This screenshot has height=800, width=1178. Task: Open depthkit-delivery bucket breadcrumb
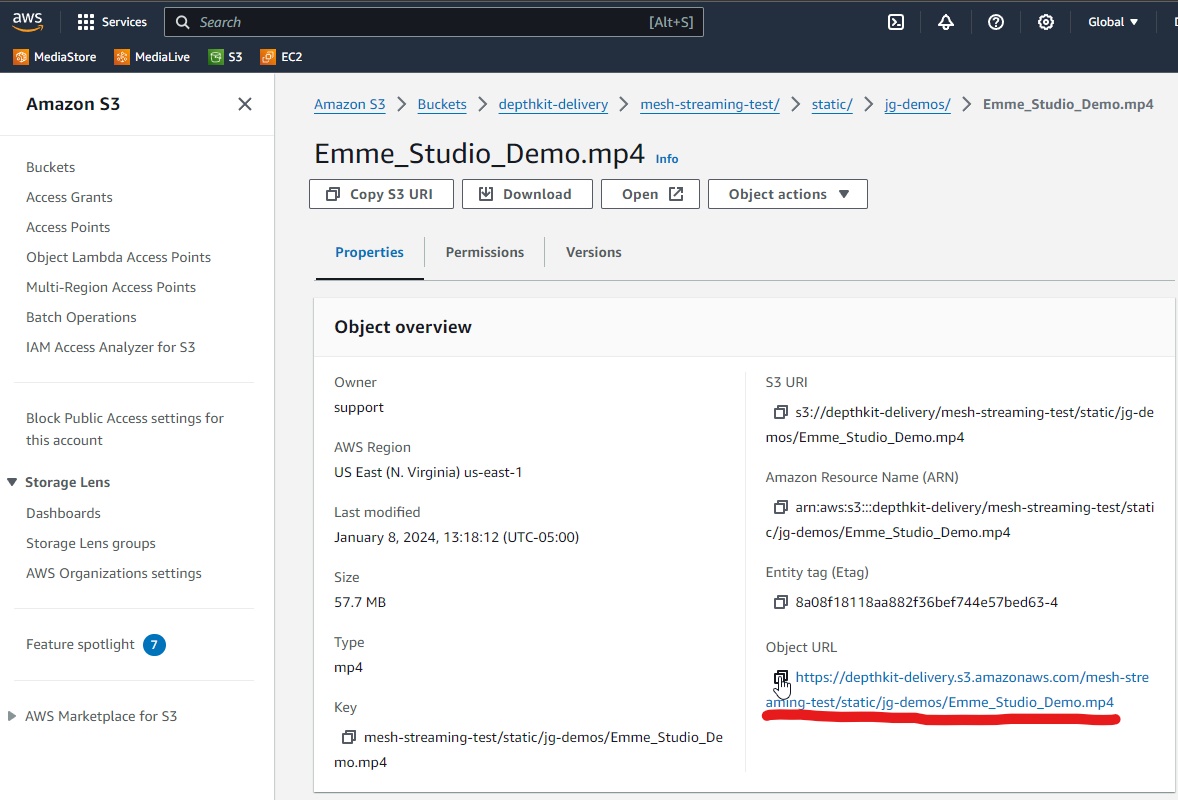[x=553, y=104]
